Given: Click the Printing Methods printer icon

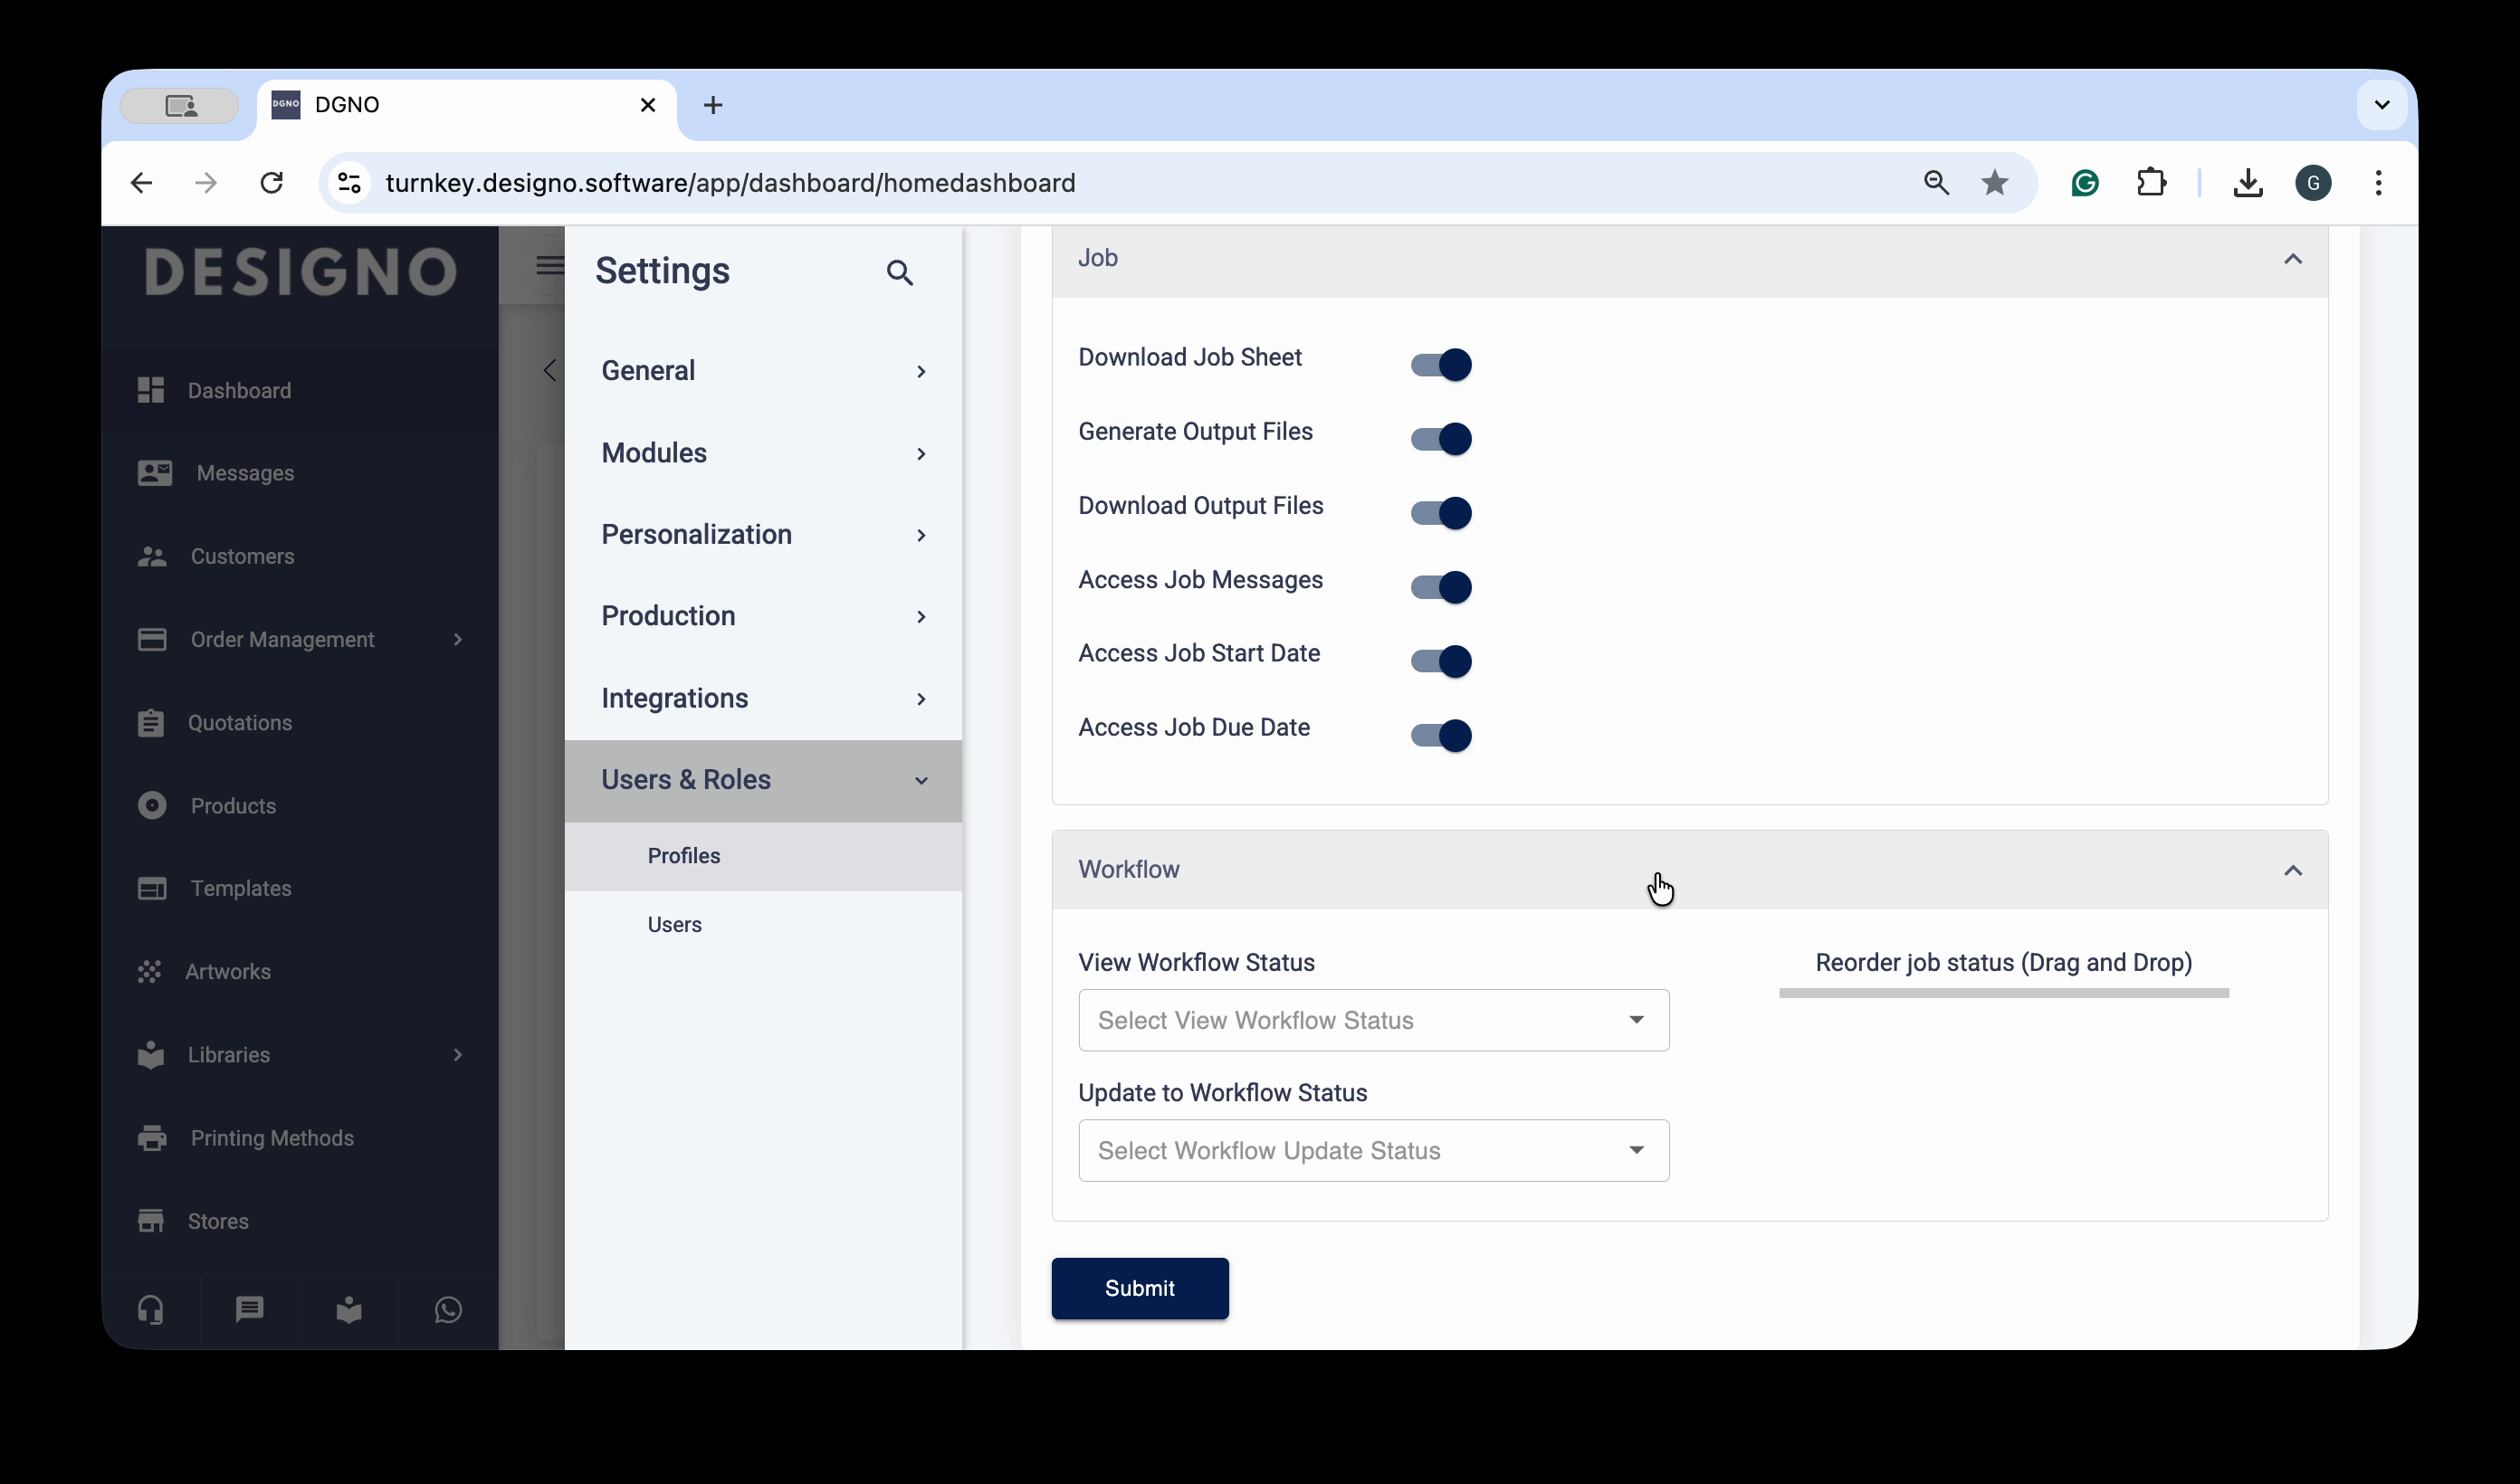Looking at the screenshot, I should (x=152, y=1138).
